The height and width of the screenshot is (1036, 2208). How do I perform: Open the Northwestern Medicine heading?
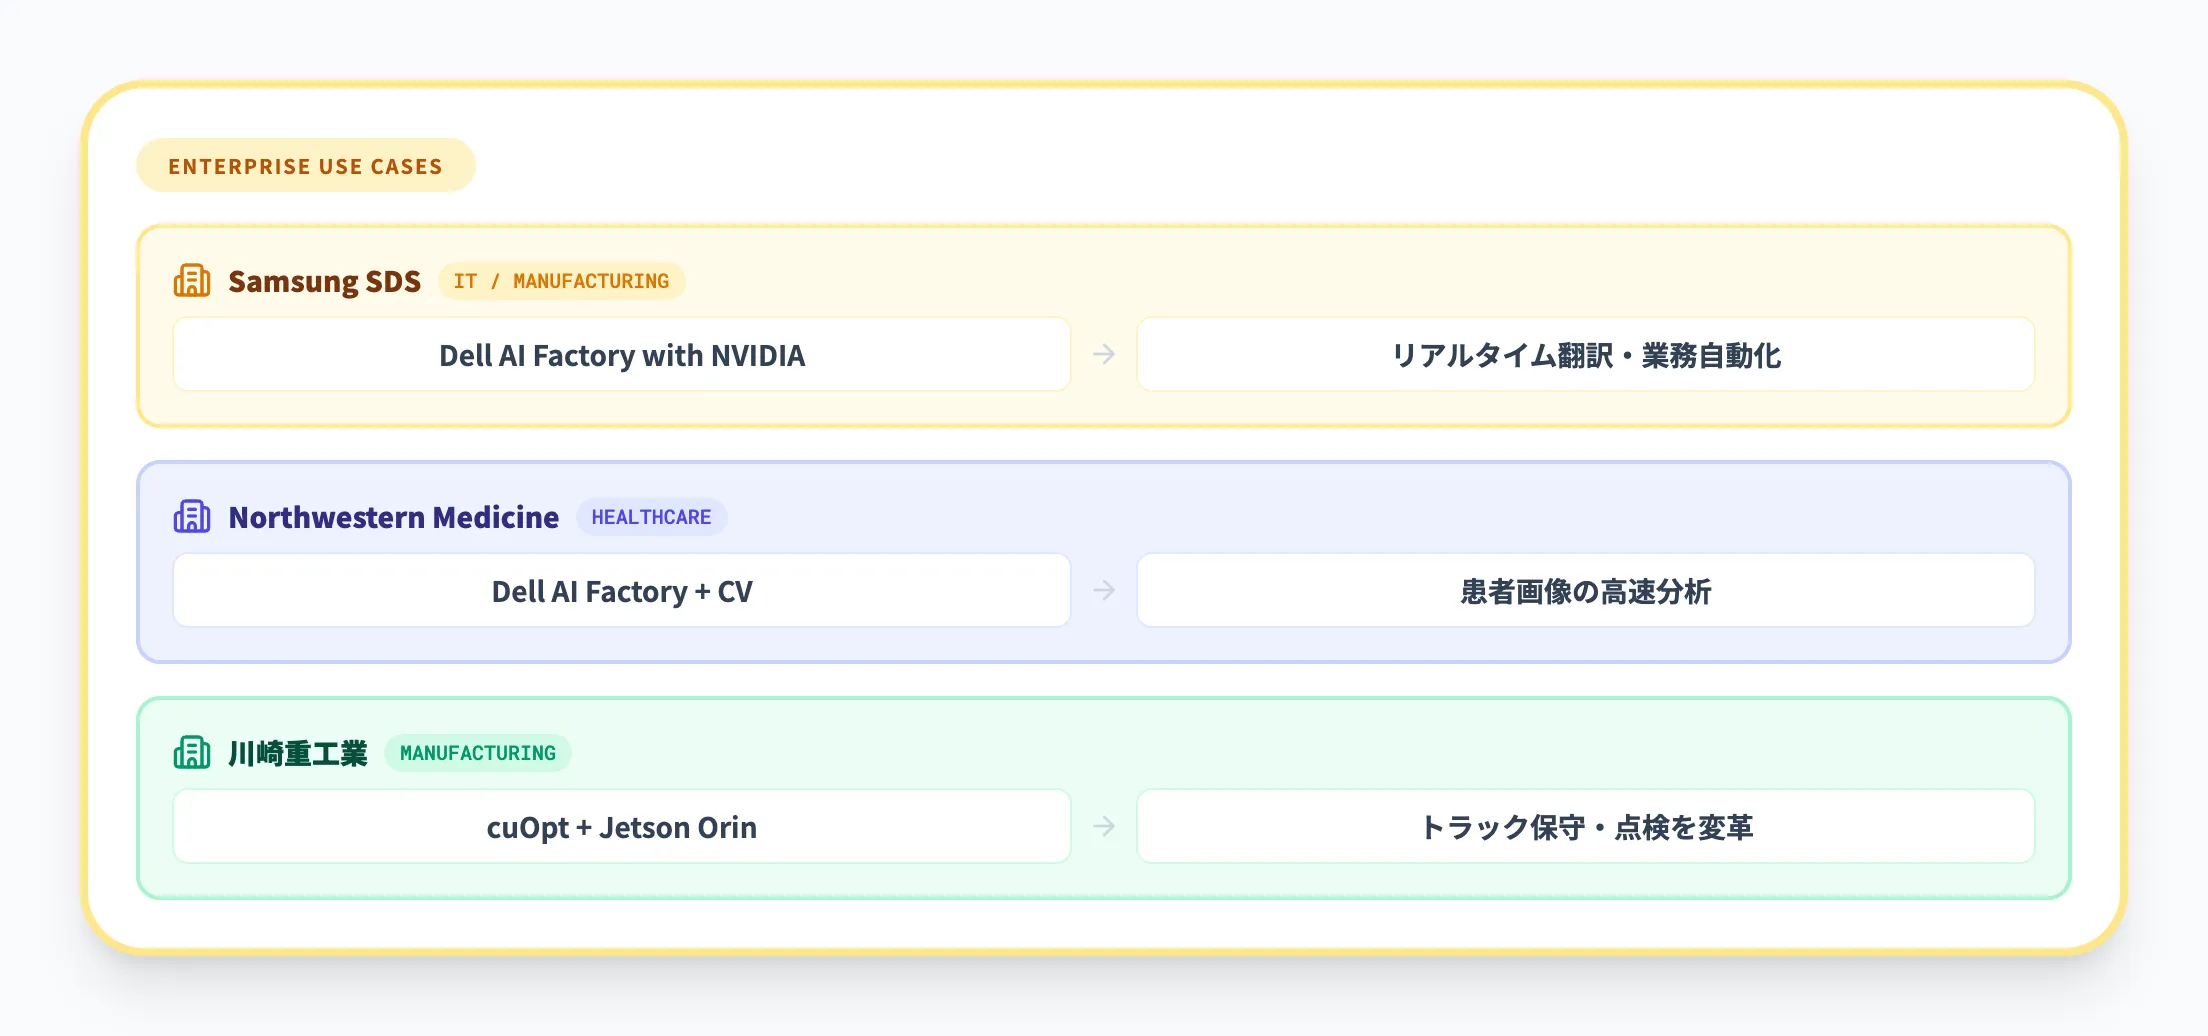(x=393, y=517)
